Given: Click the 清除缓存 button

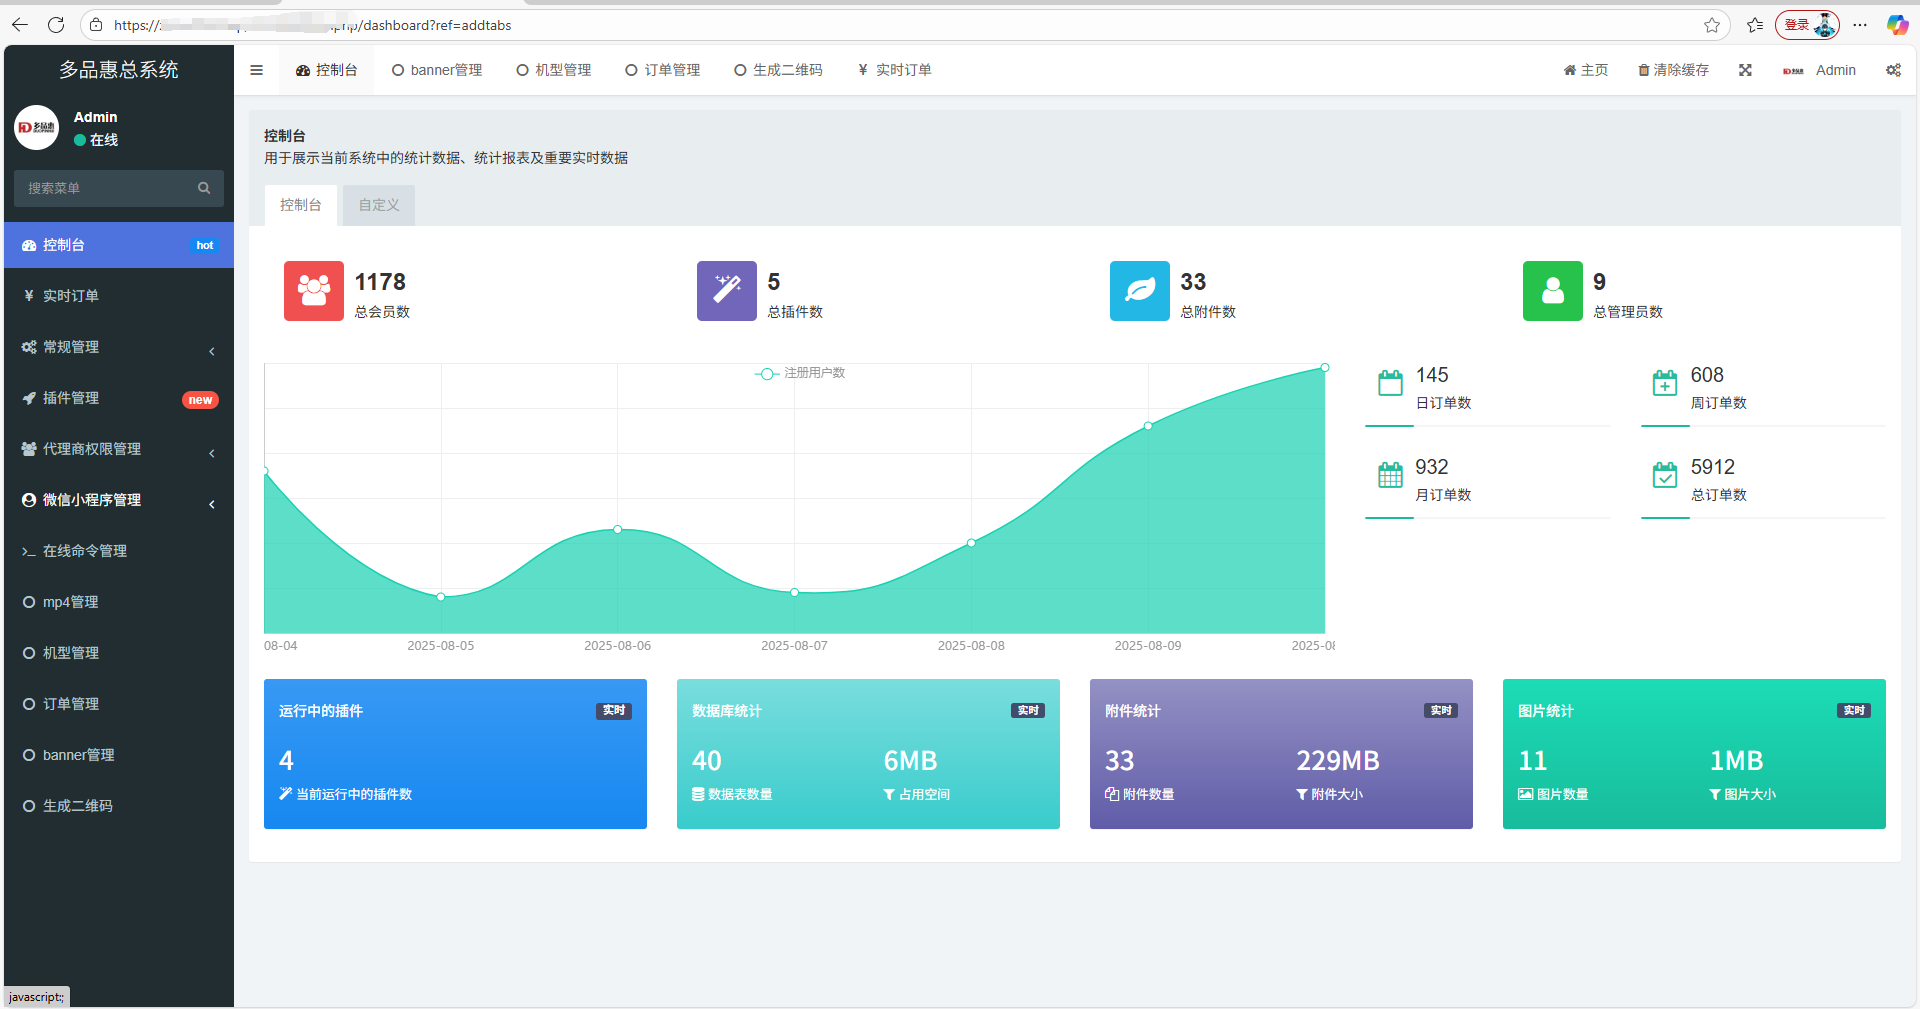Looking at the screenshot, I should pyautogui.click(x=1673, y=70).
